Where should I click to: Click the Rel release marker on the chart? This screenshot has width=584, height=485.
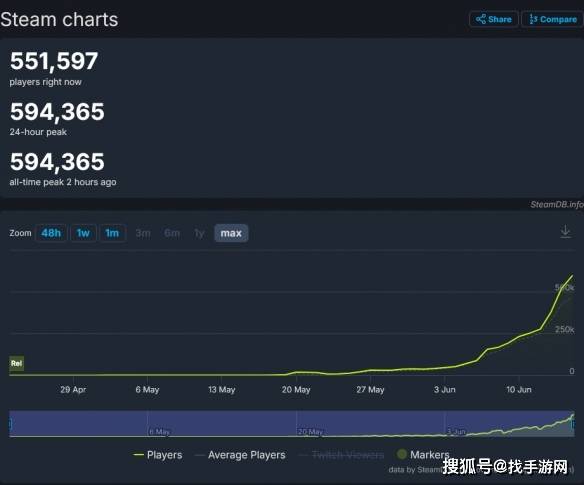pyautogui.click(x=16, y=363)
